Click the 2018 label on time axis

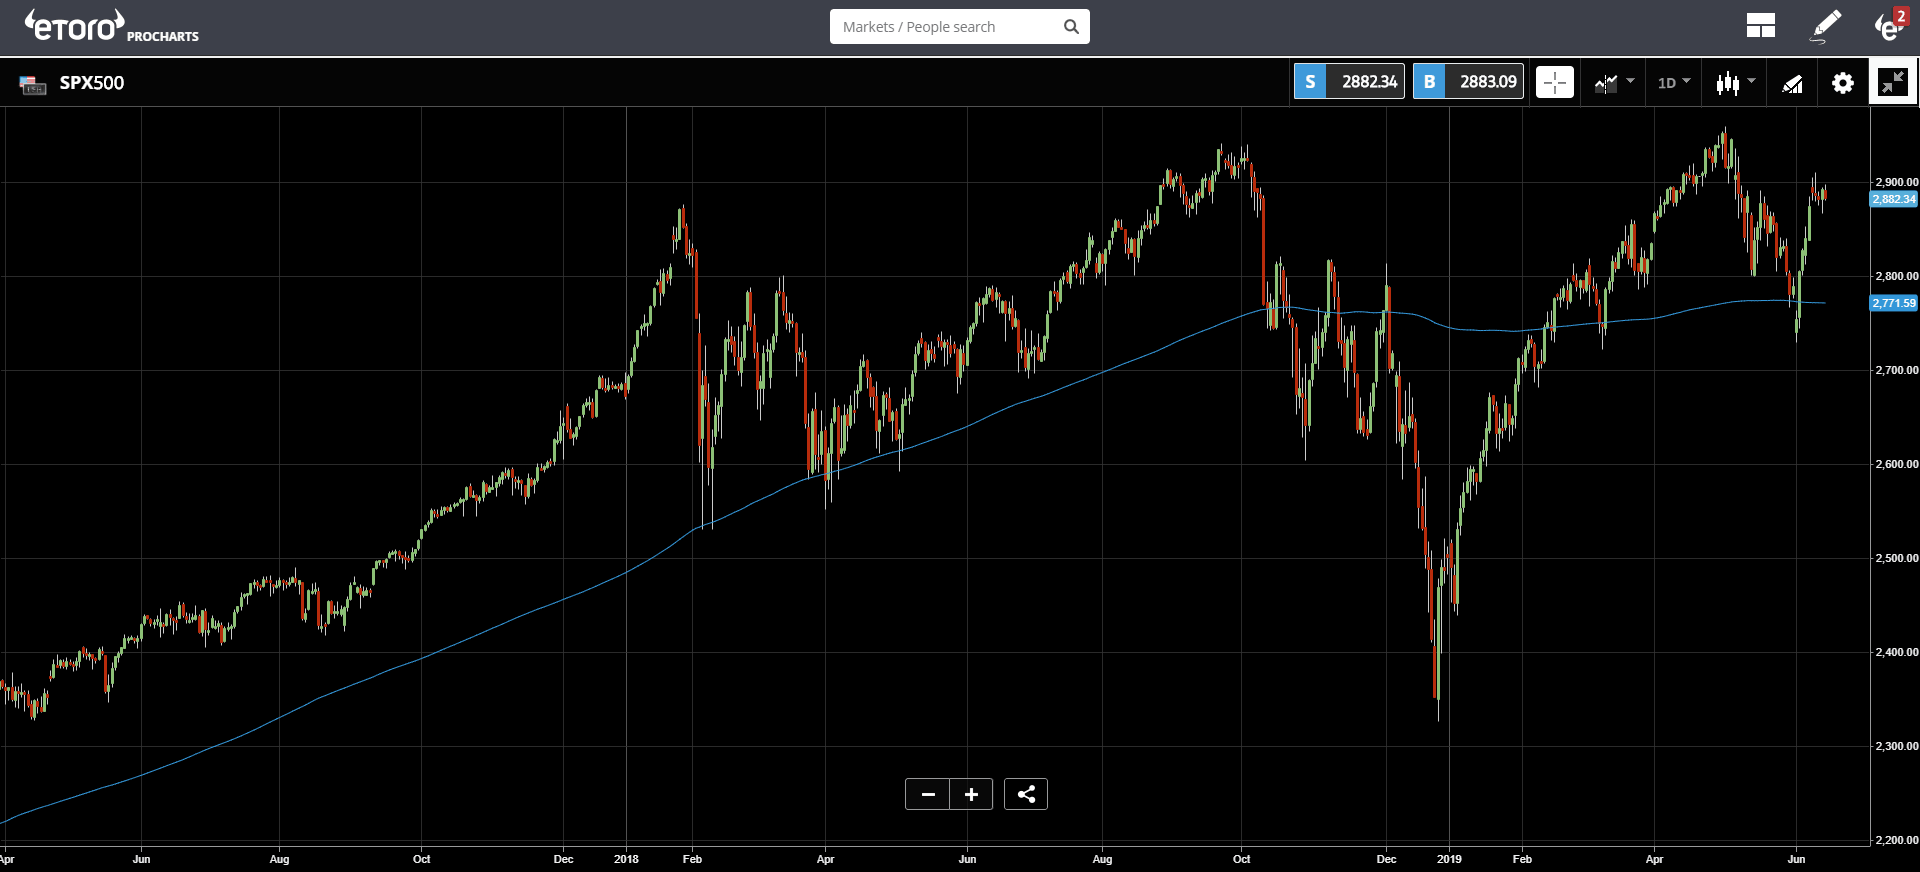626,859
